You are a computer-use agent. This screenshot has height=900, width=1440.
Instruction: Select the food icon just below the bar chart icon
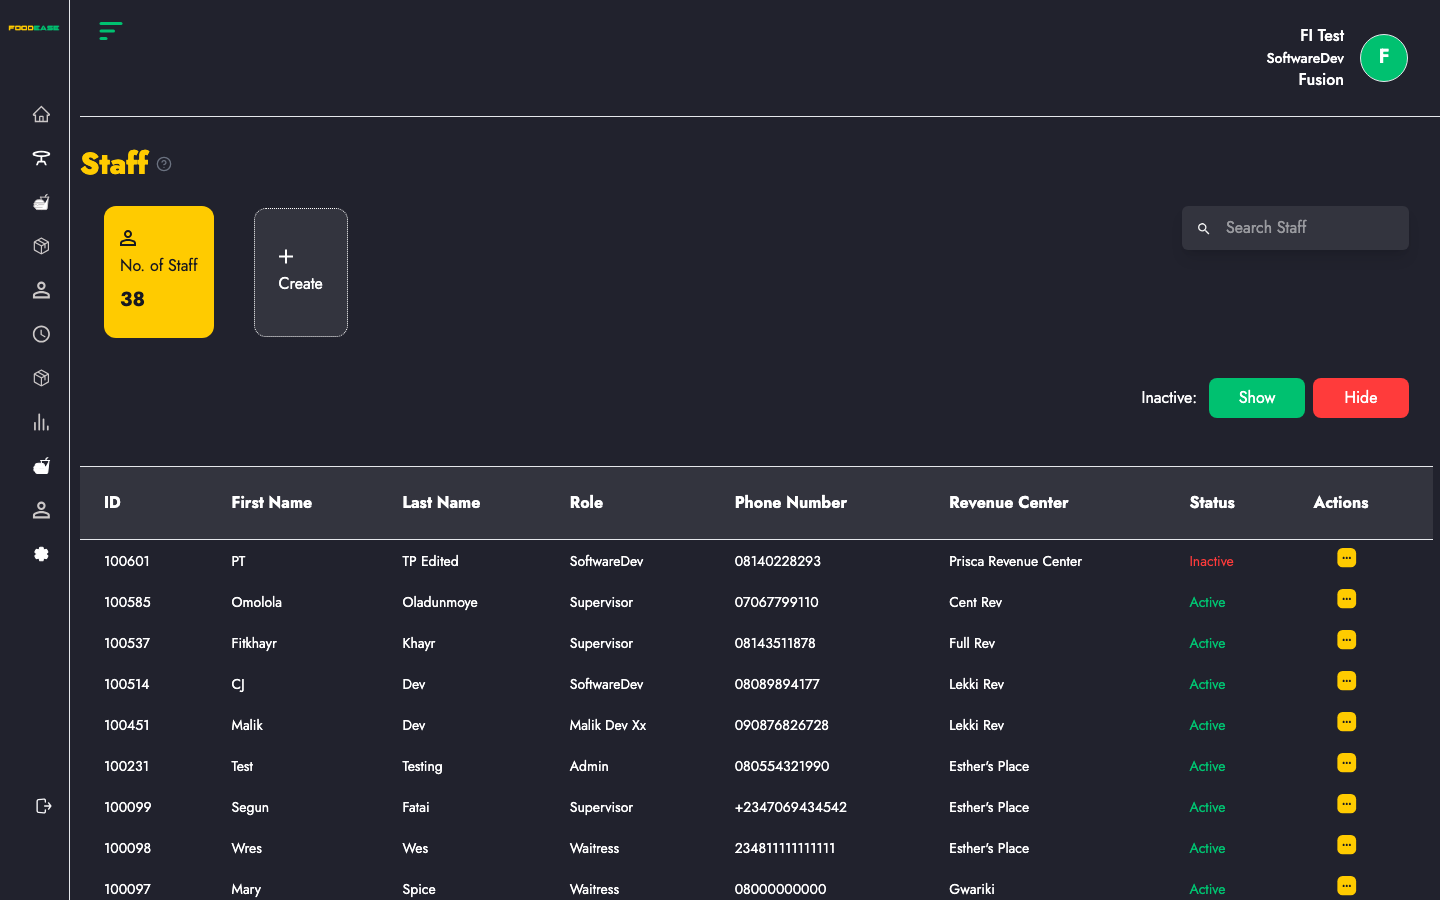[41, 466]
